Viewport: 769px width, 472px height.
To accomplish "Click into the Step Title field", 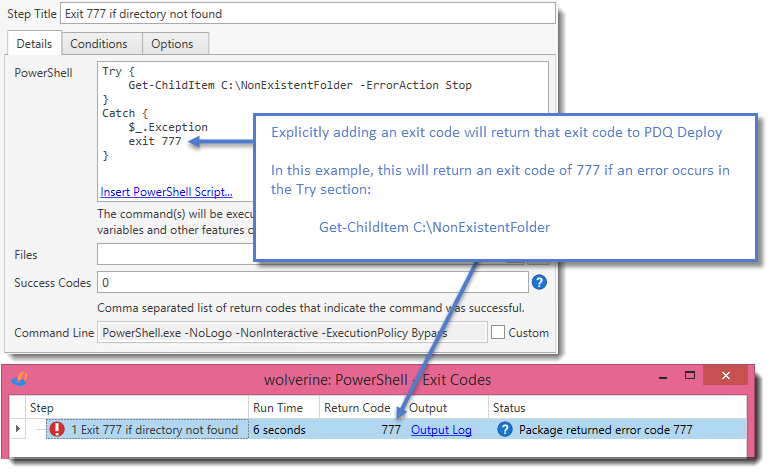I will coord(308,14).
